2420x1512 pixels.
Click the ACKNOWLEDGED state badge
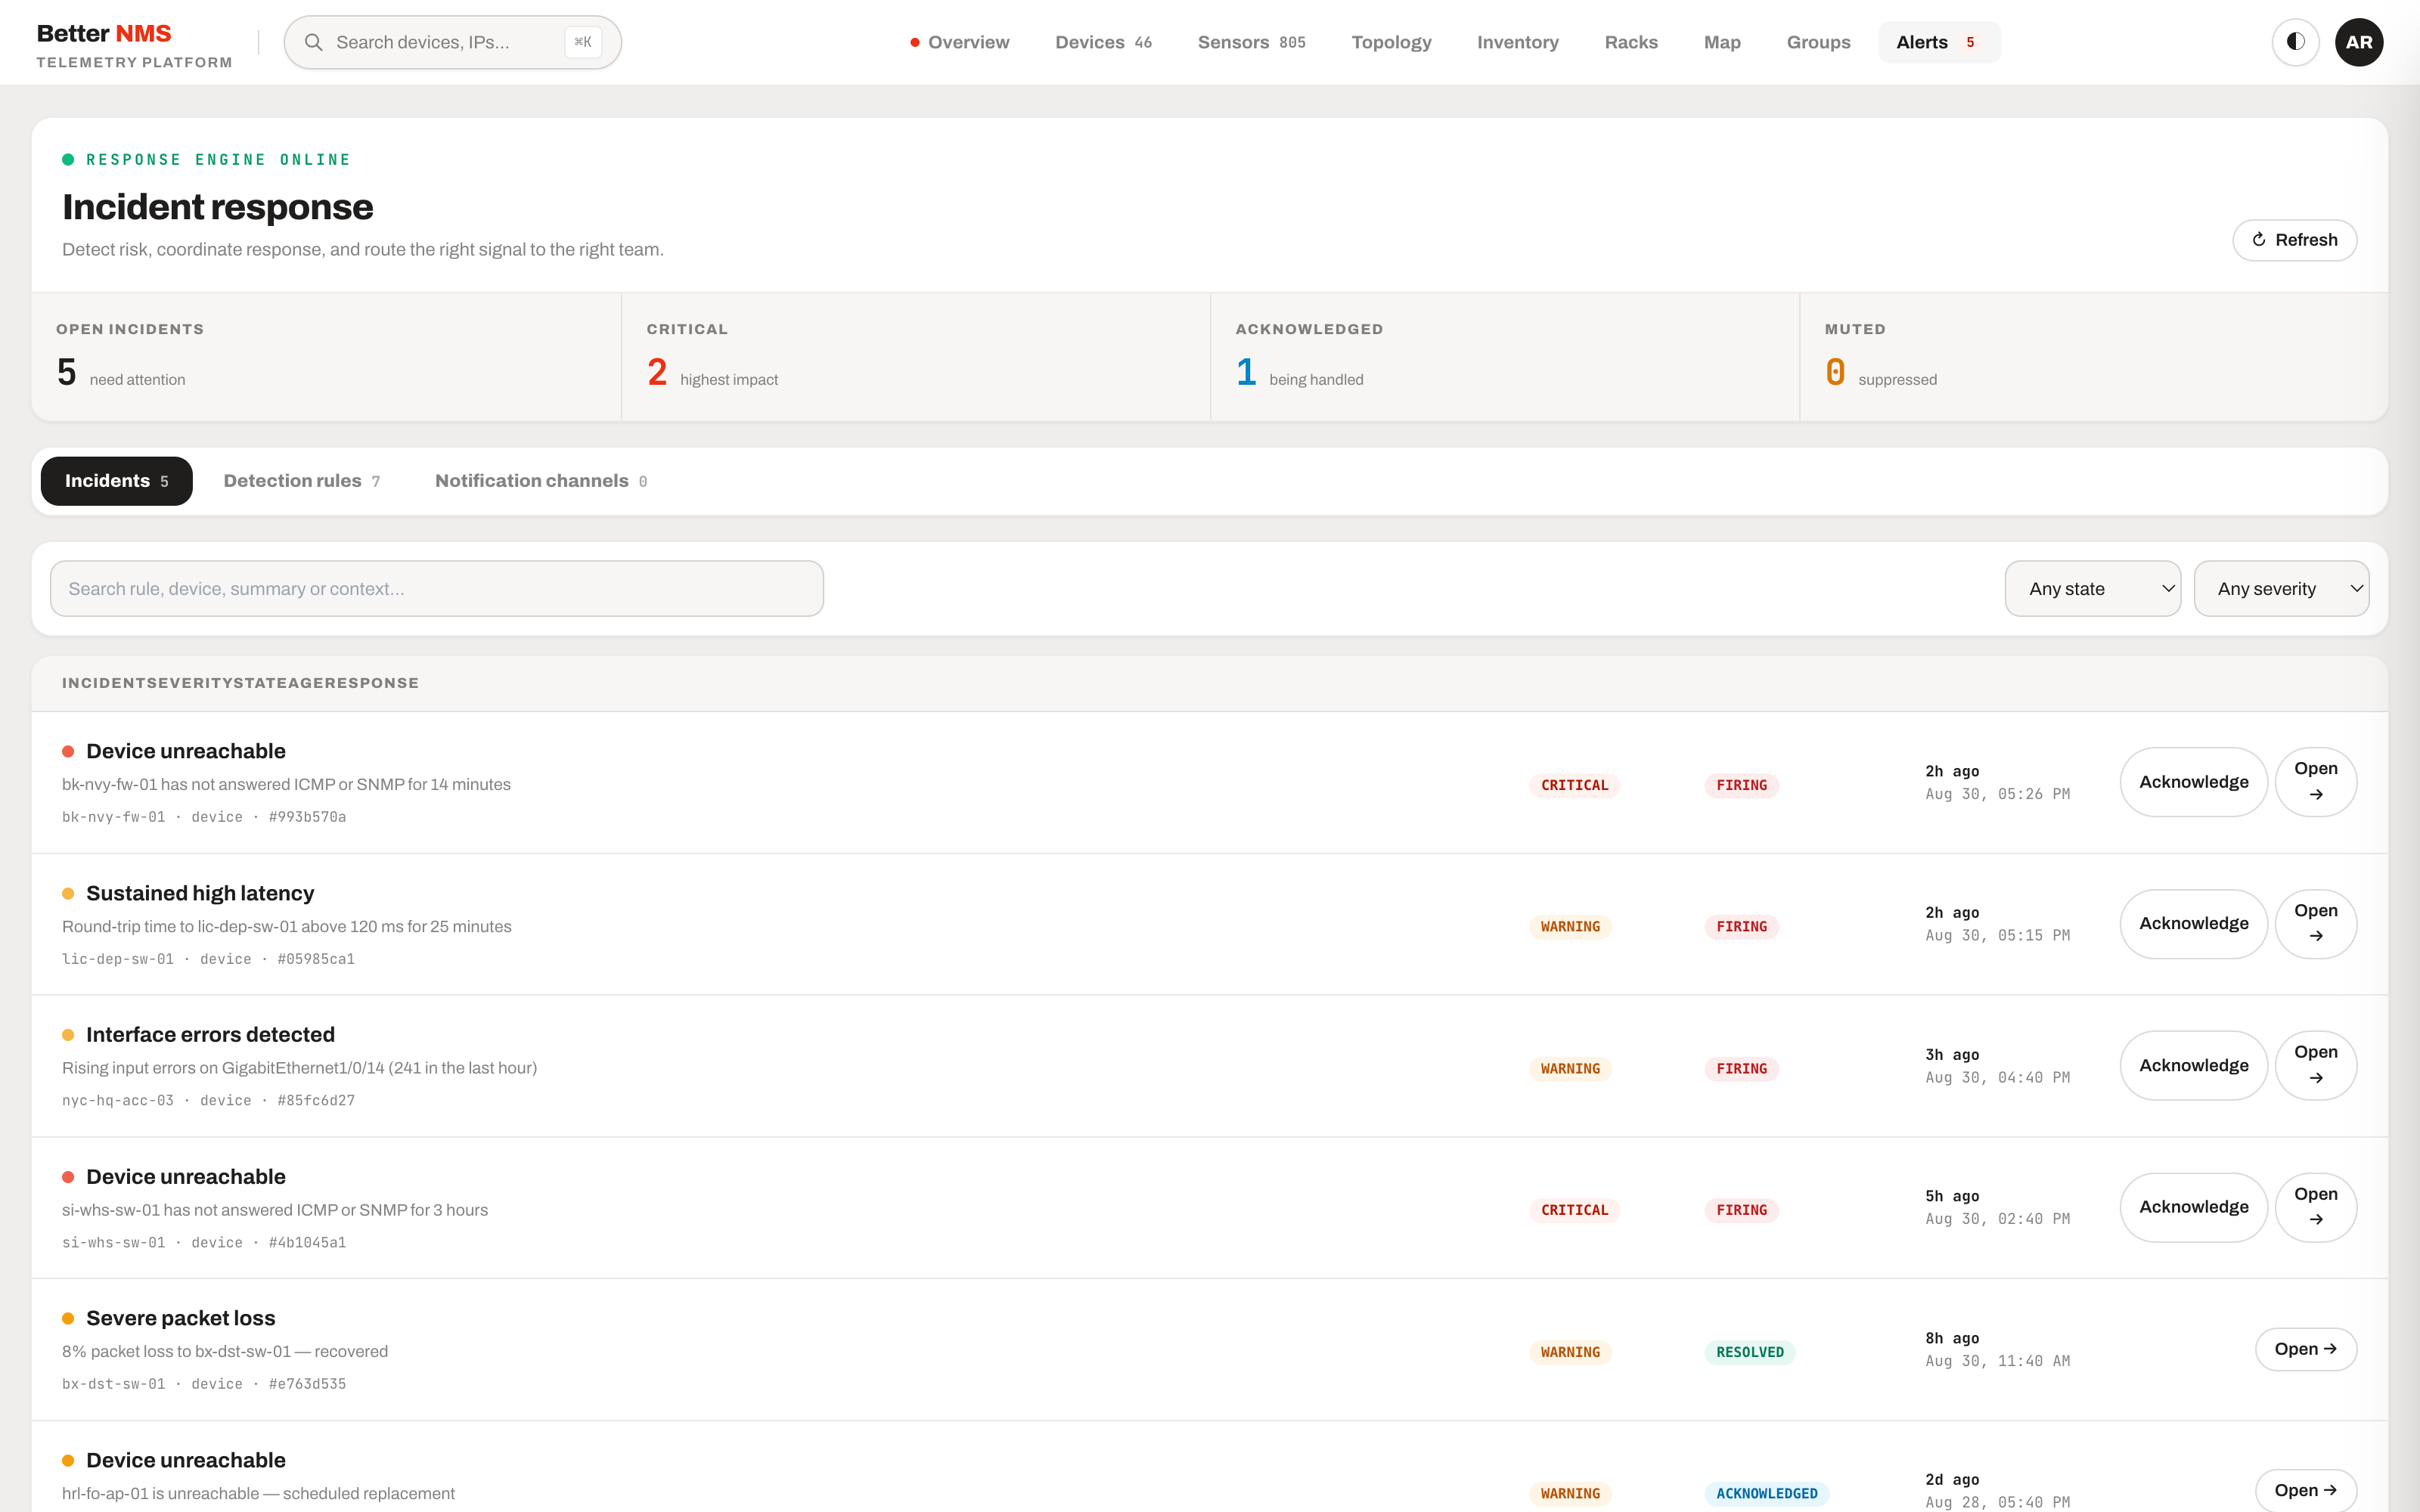click(x=1766, y=1494)
